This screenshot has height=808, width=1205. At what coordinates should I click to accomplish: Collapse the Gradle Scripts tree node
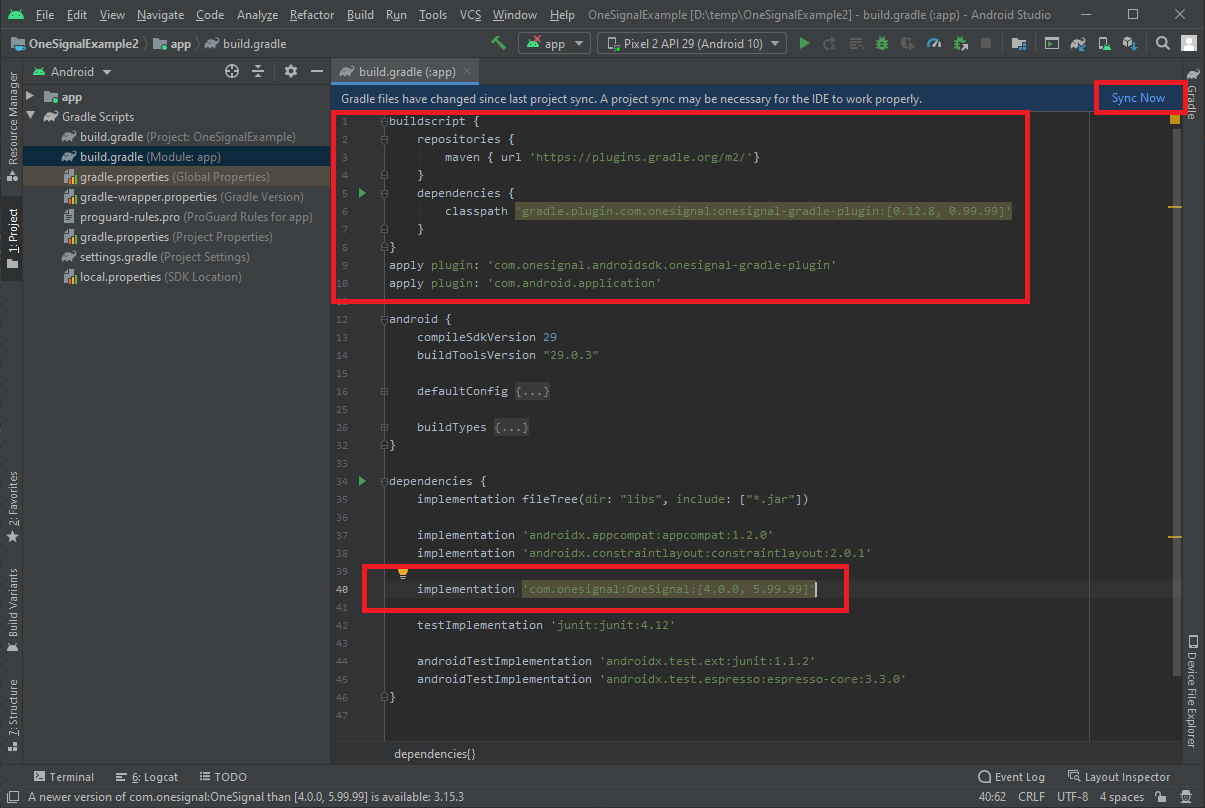[31, 117]
